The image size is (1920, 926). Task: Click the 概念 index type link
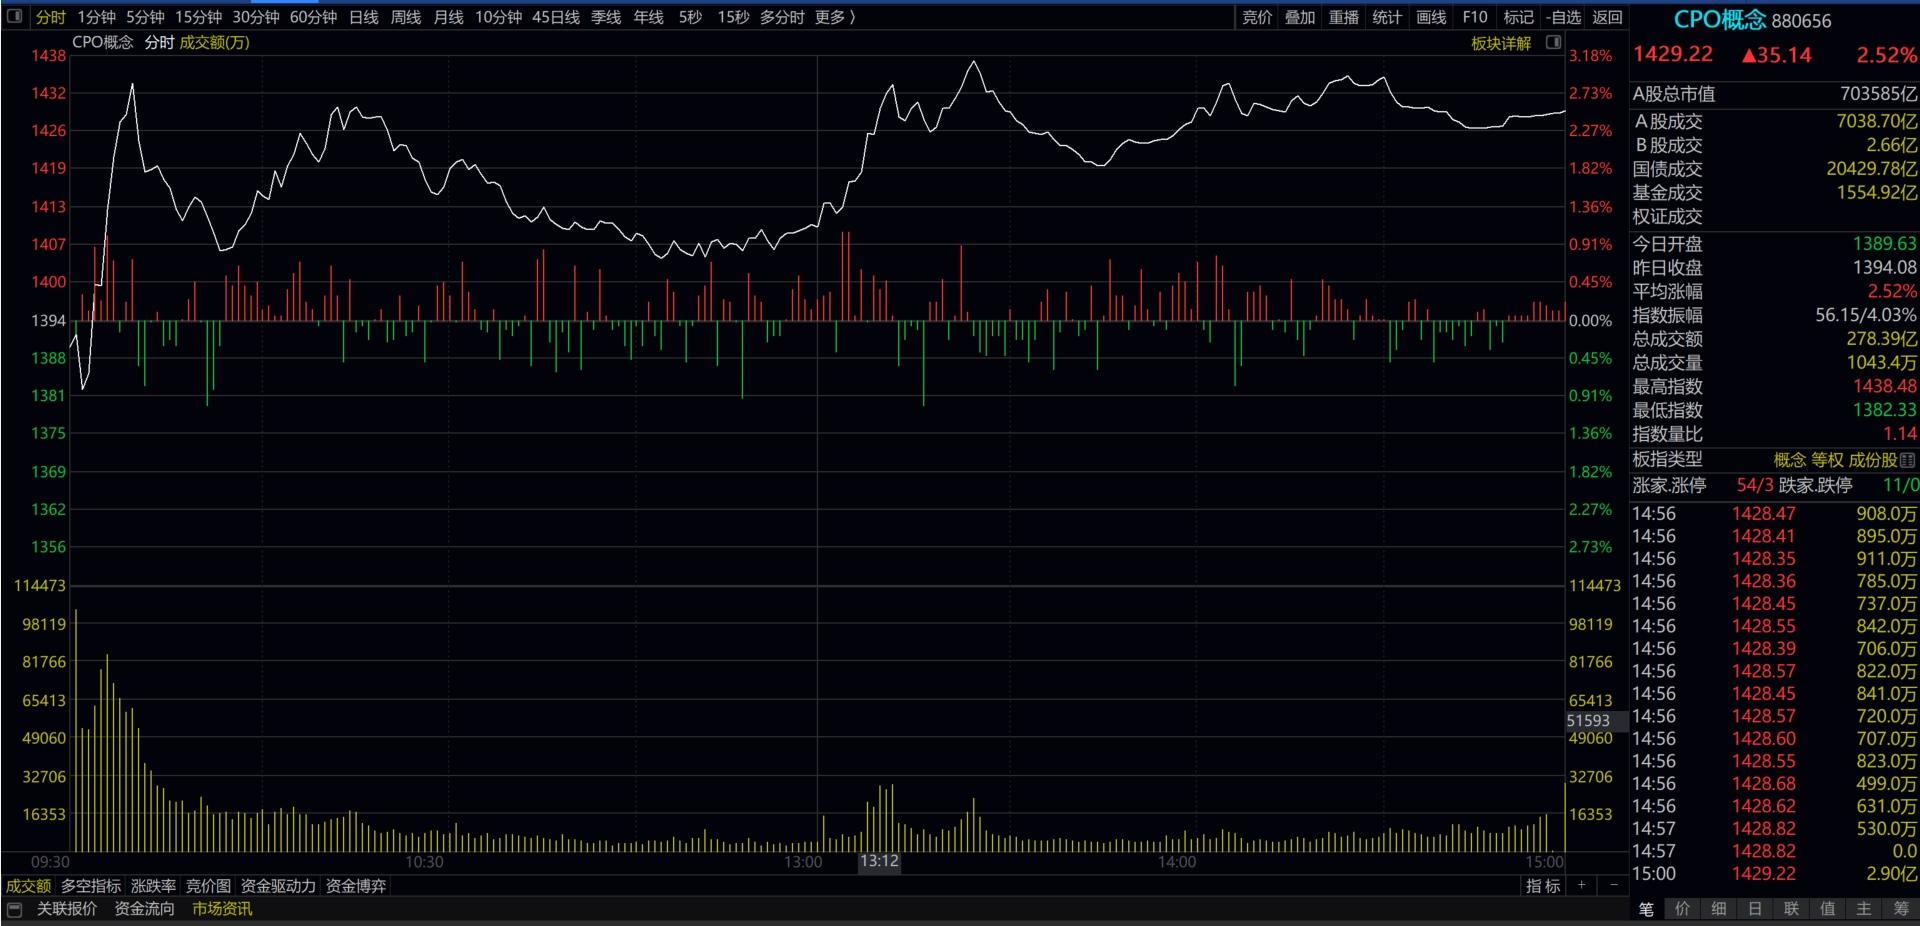pos(1789,460)
